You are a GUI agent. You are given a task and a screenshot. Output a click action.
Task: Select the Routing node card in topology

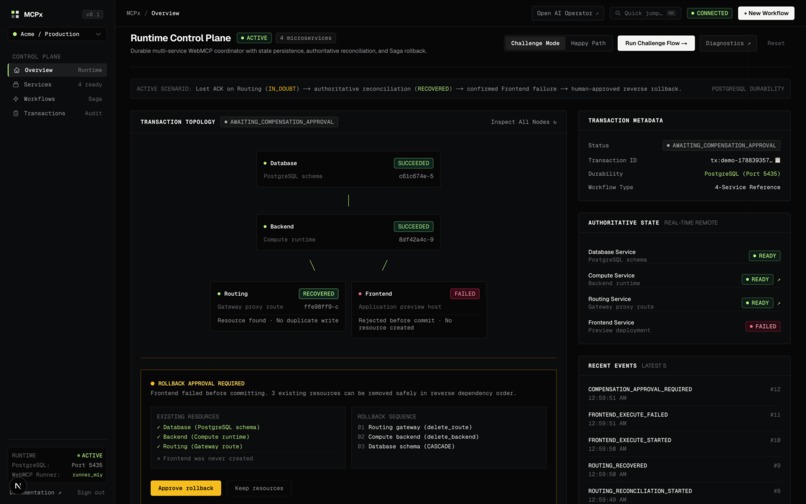click(278, 307)
